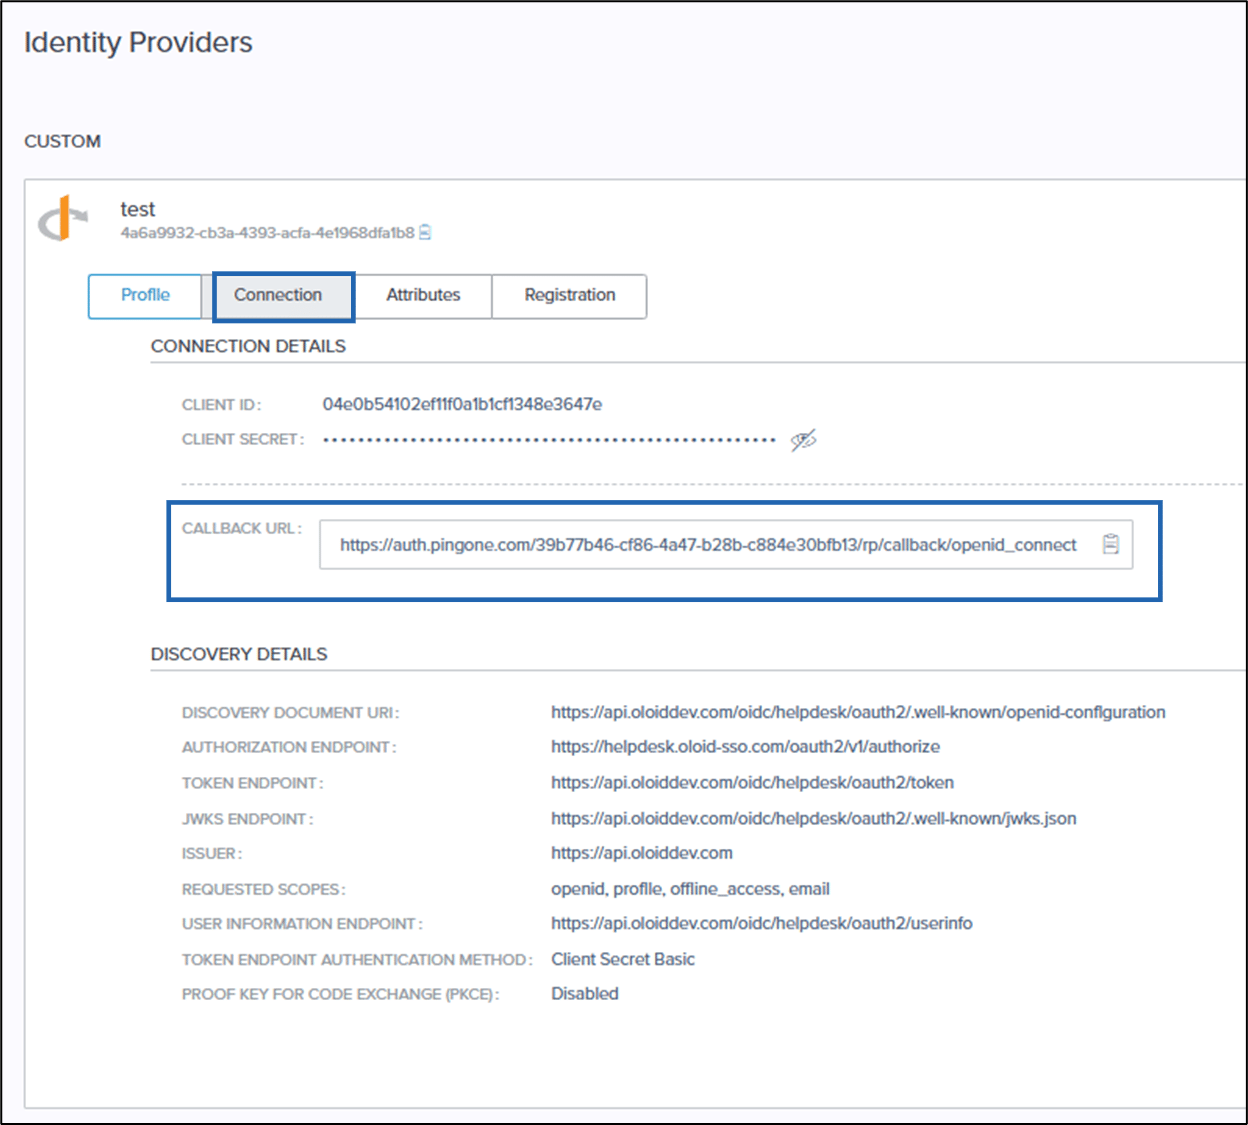Select the client ID value 04e0b54102ef11f0a1b1cf1348e3647e

[462, 404]
